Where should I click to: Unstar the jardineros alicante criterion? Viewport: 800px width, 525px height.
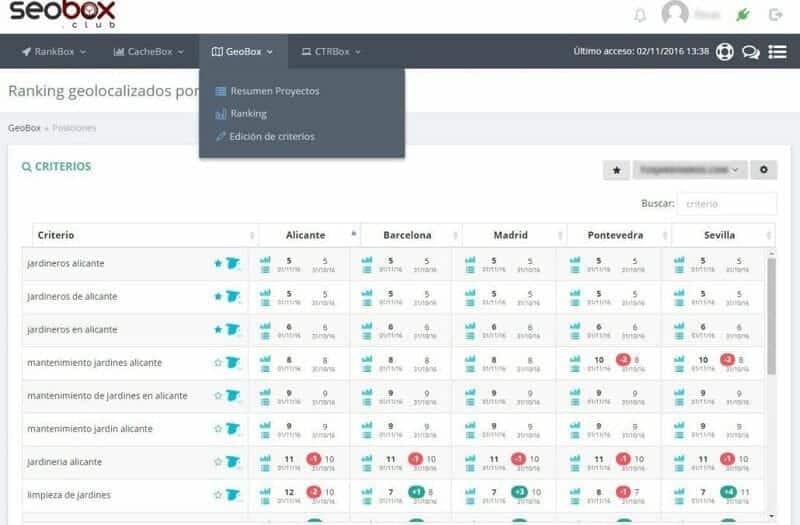tap(218, 263)
